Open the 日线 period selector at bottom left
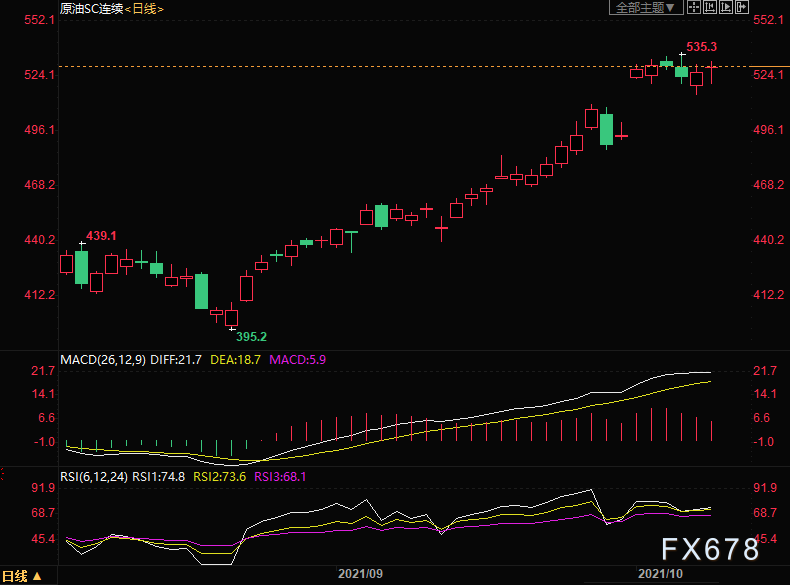The image size is (790, 585). coord(22,576)
